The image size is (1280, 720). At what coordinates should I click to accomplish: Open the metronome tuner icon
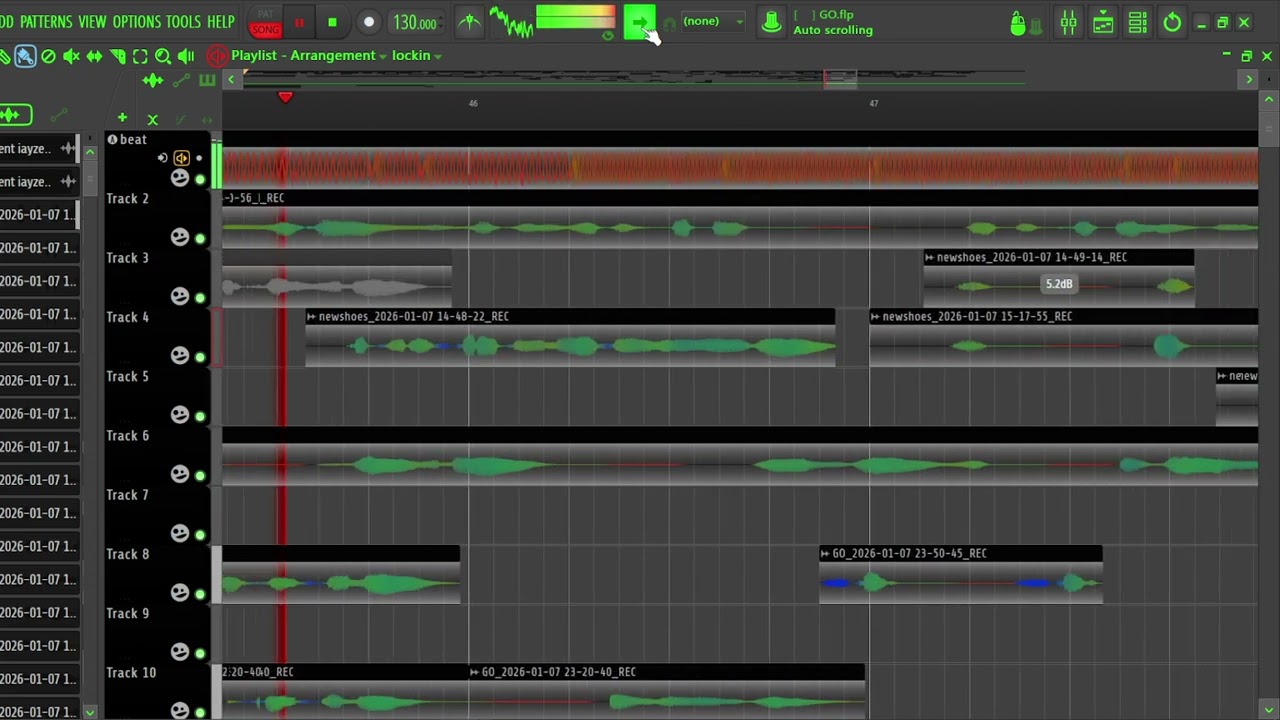pos(469,22)
